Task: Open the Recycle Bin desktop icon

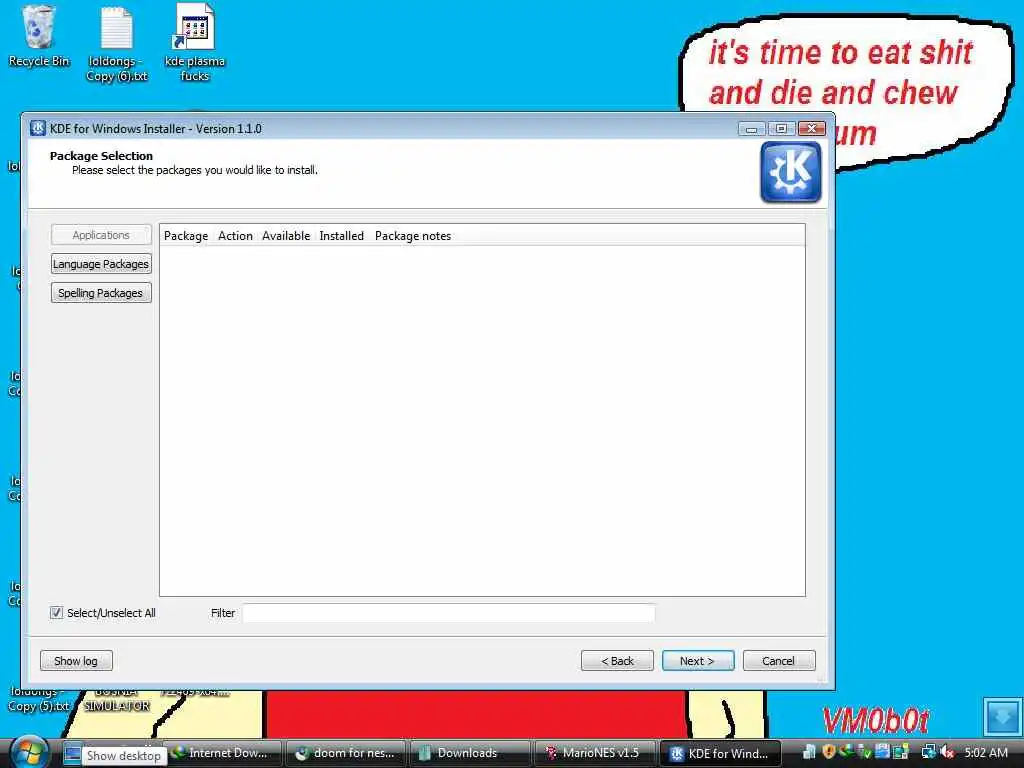Action: coord(39,37)
